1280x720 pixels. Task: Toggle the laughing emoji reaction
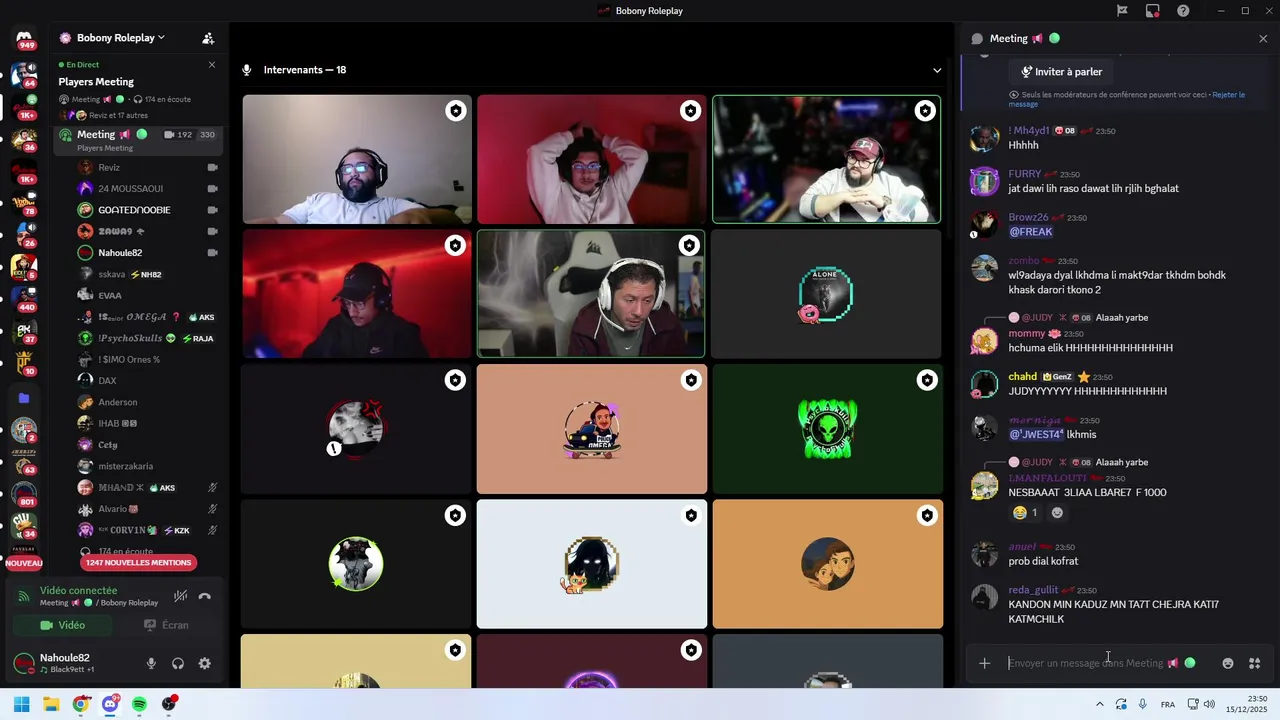pos(1025,513)
